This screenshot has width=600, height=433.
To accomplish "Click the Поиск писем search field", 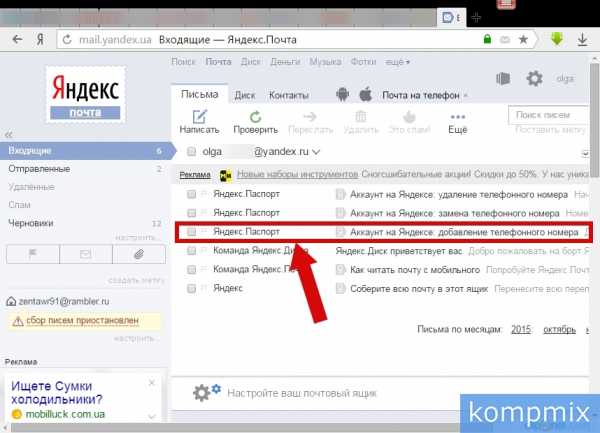I will (548, 115).
